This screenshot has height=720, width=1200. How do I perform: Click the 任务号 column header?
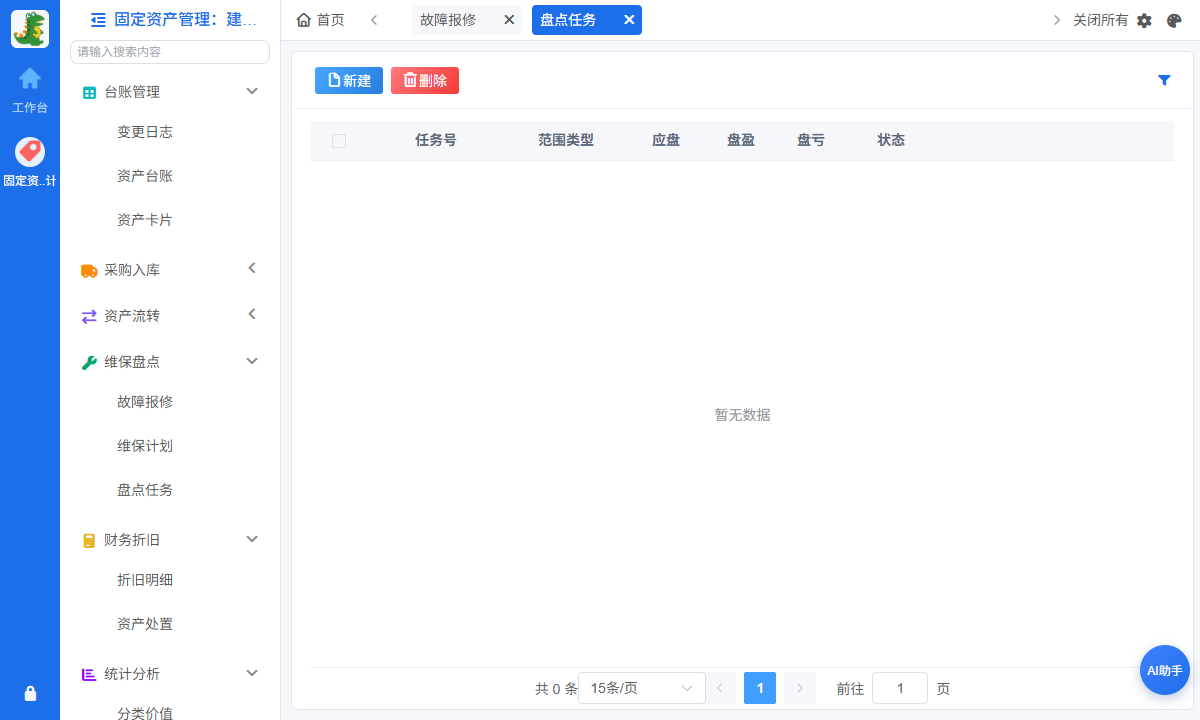pos(436,140)
